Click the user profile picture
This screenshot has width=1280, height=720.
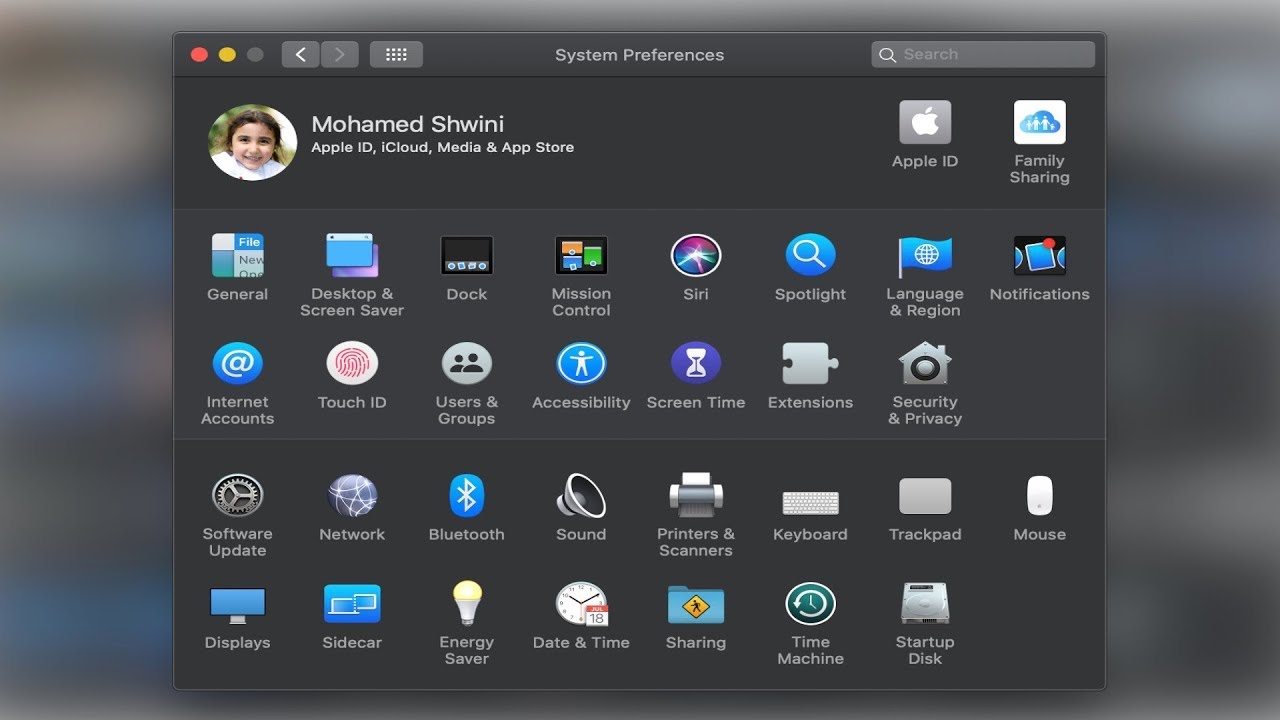click(x=252, y=142)
